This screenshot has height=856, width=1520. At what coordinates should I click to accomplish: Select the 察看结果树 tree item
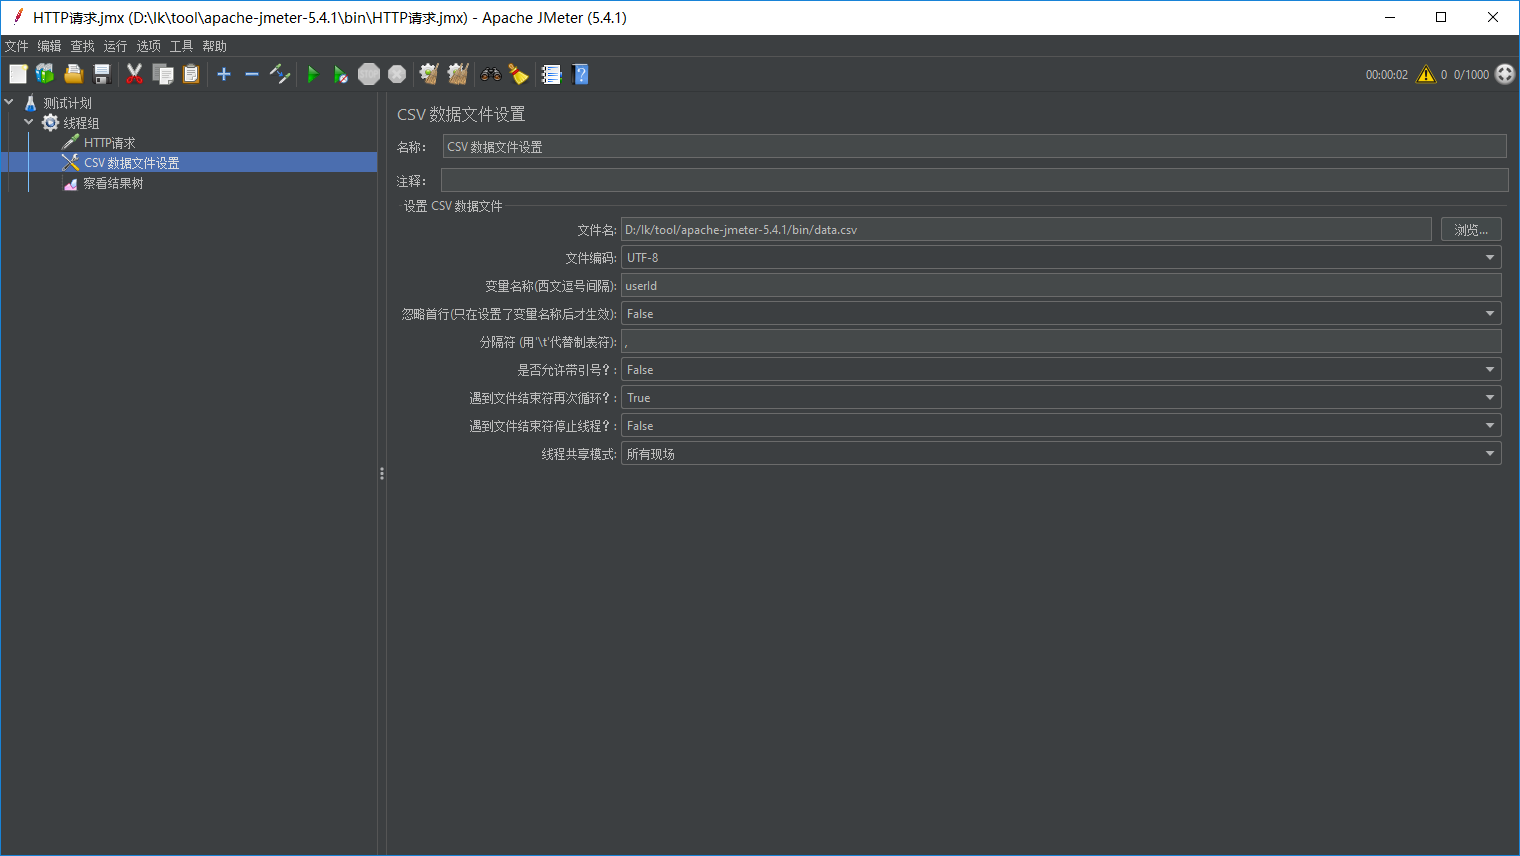click(113, 183)
